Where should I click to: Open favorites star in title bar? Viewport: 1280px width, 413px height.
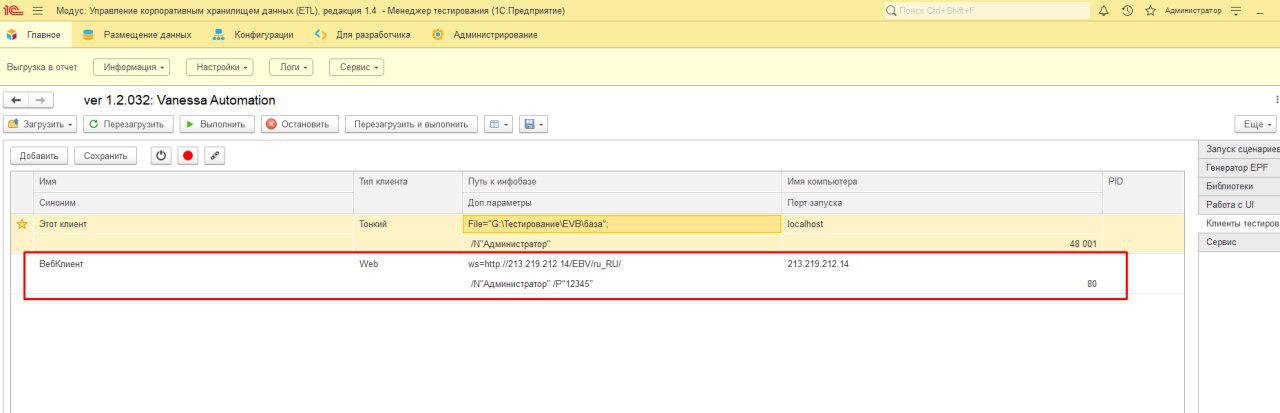(x=1150, y=10)
